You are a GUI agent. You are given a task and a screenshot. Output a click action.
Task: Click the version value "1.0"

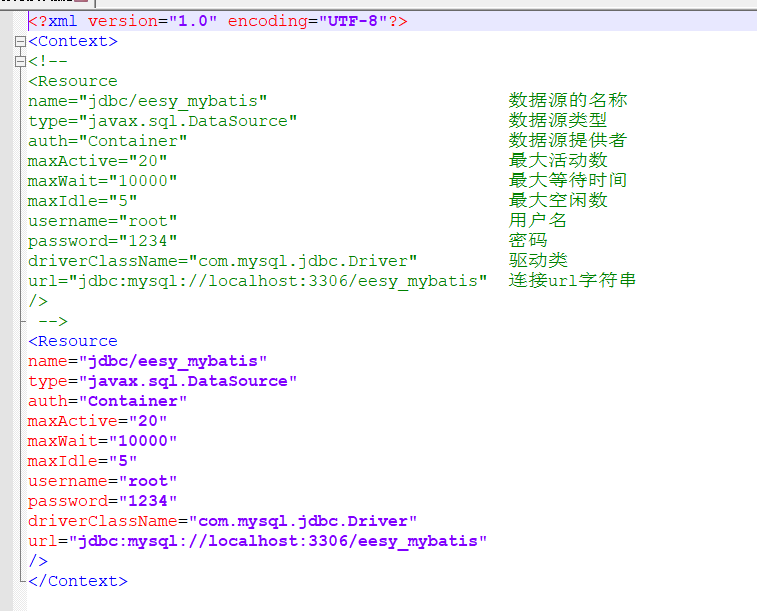(x=193, y=21)
